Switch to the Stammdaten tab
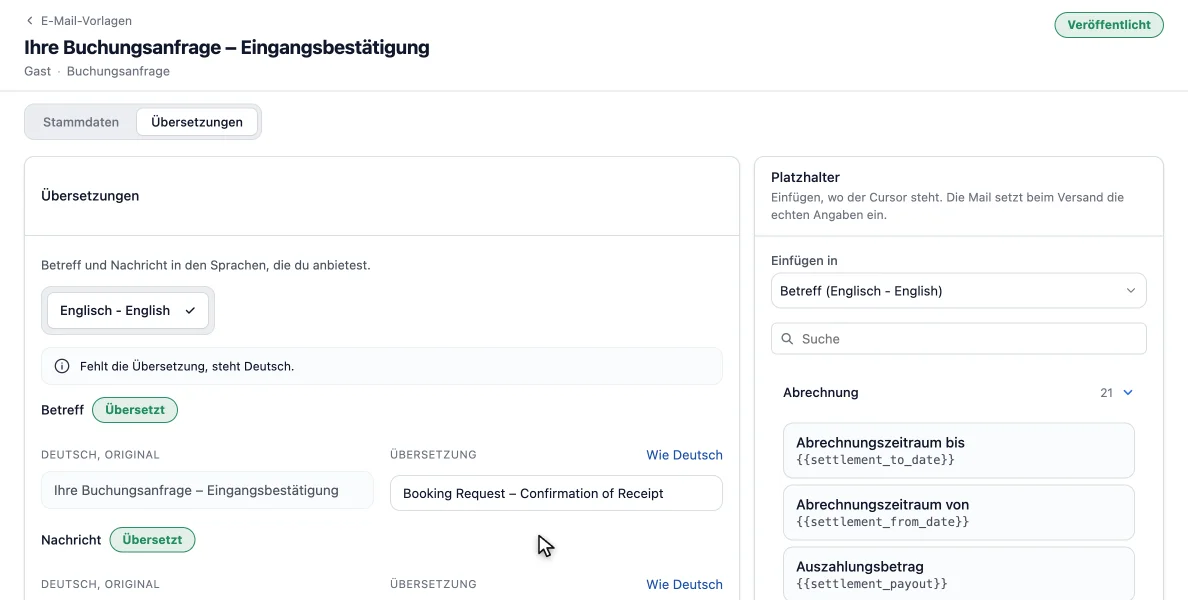The width and height of the screenshot is (1188, 600). point(81,122)
